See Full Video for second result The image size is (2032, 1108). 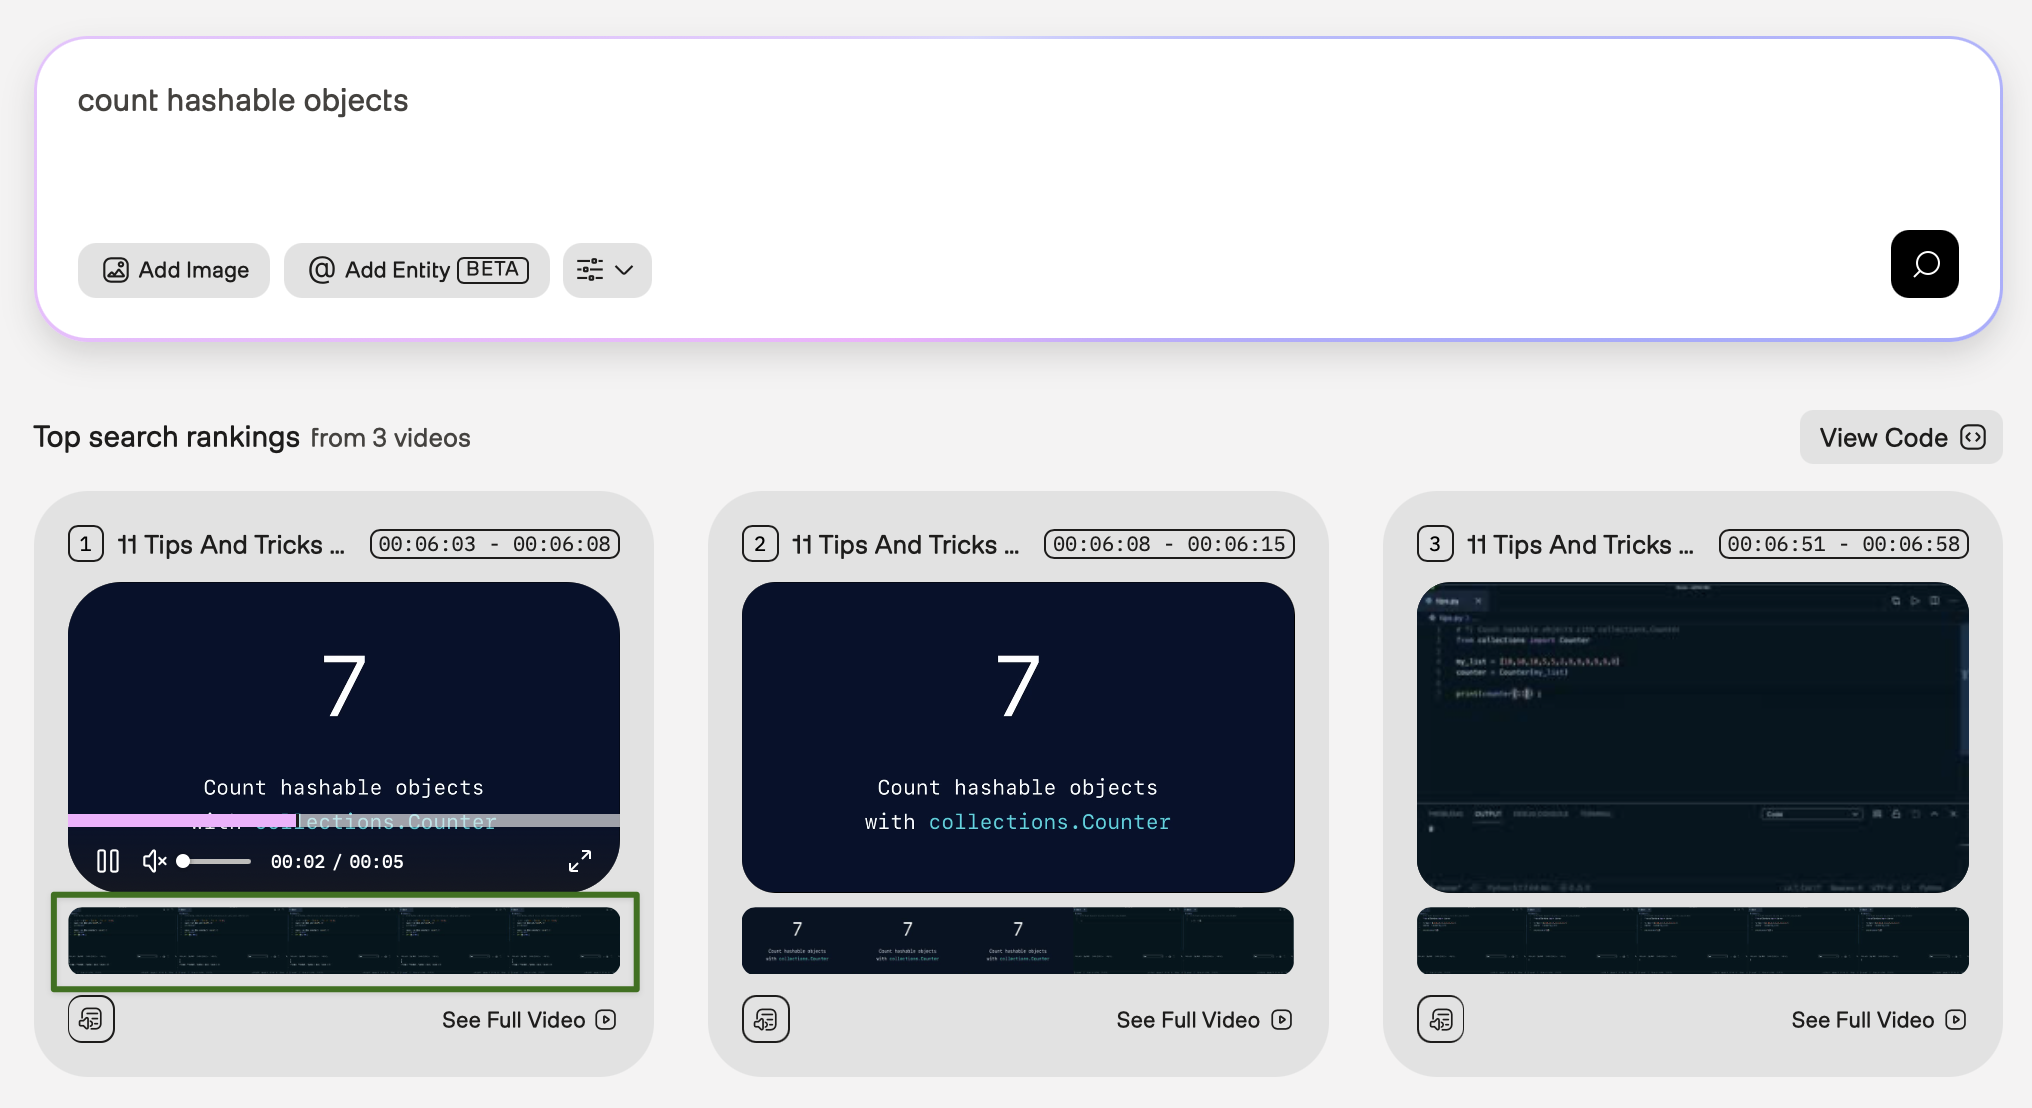(1203, 1020)
